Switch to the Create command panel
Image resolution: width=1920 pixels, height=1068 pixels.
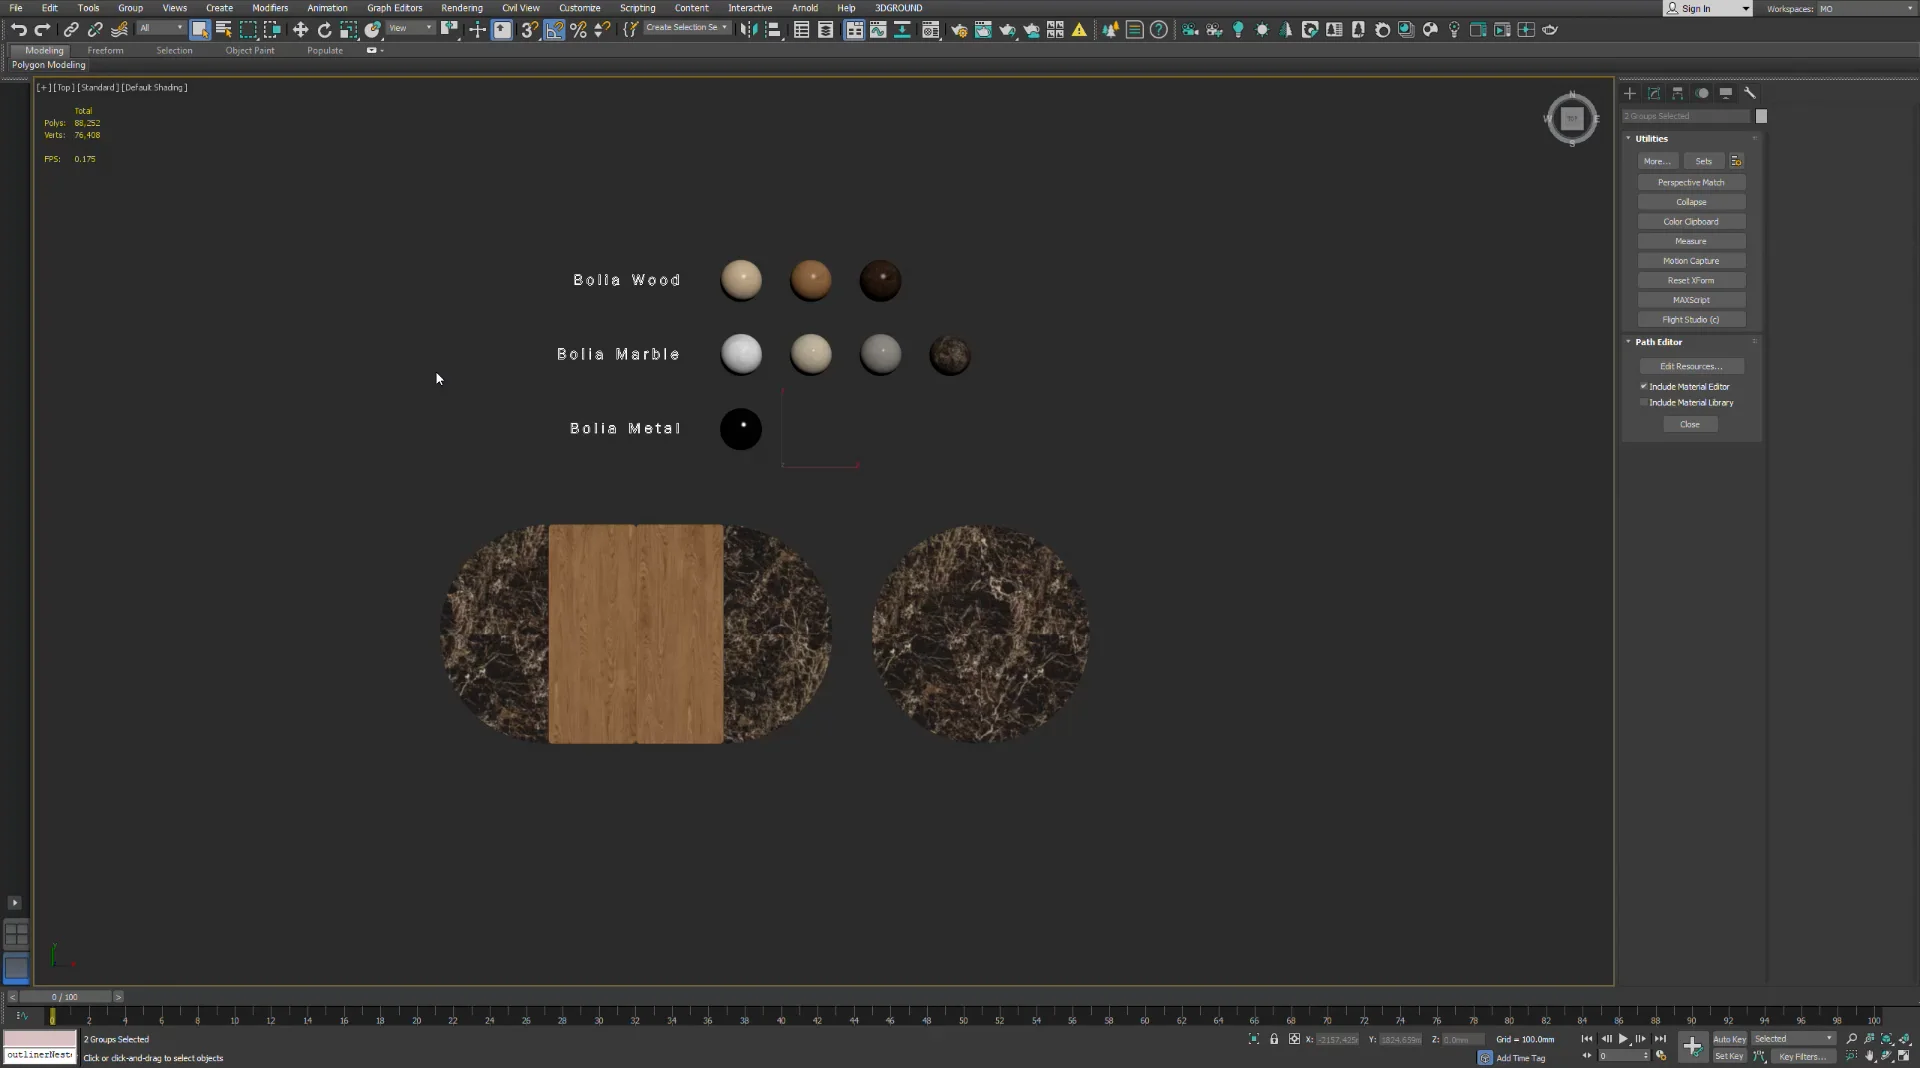(1630, 93)
